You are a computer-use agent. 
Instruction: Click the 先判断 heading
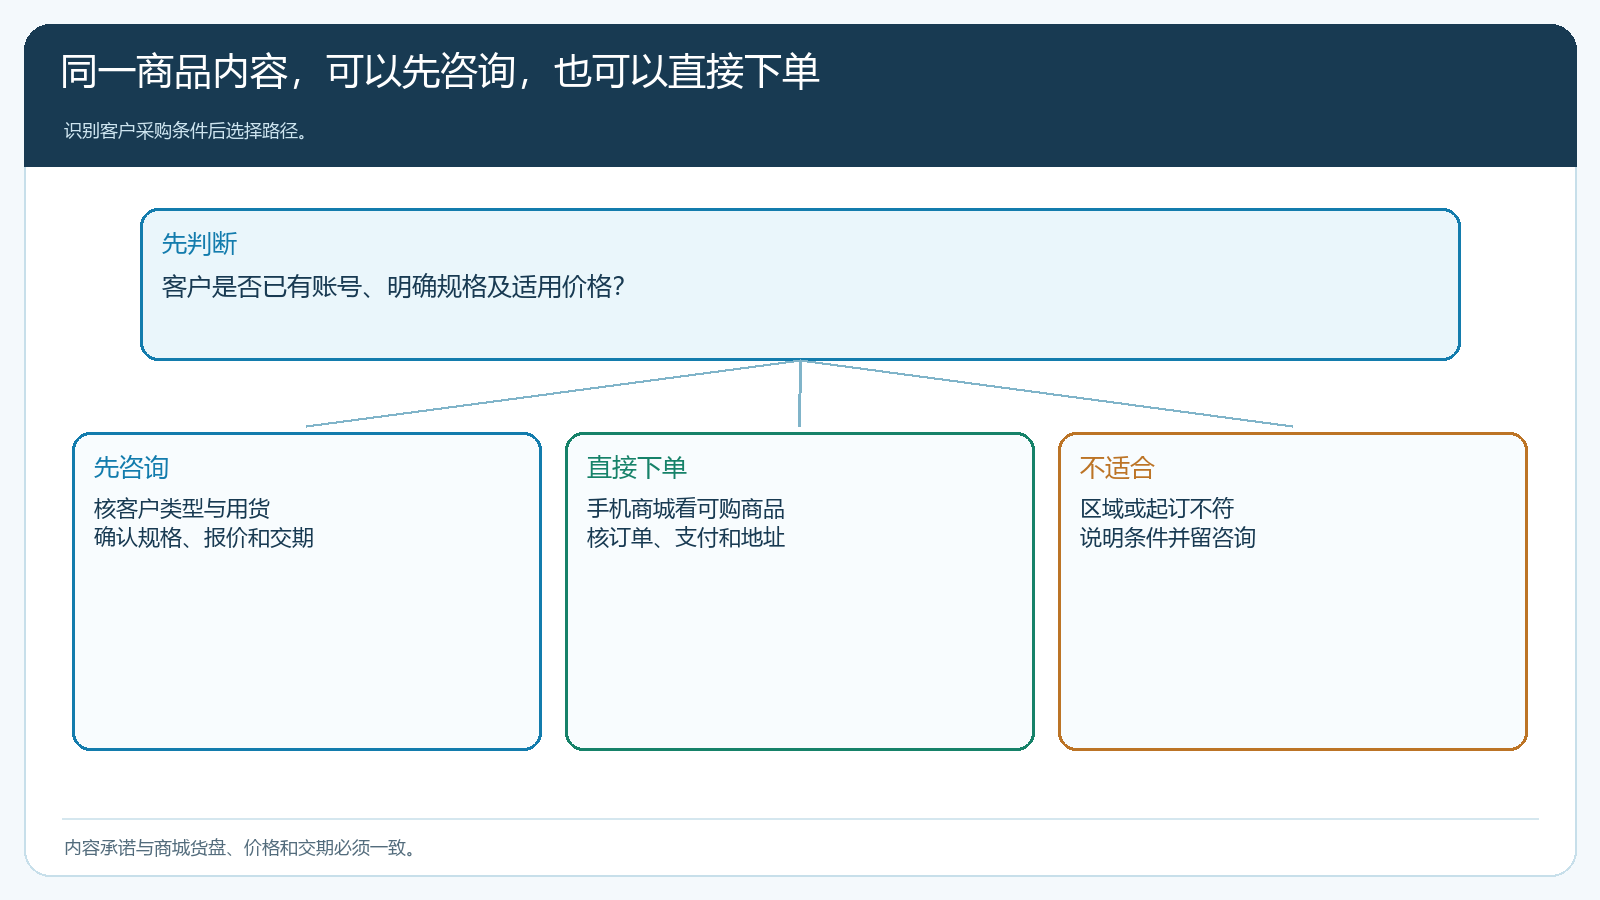click(199, 244)
